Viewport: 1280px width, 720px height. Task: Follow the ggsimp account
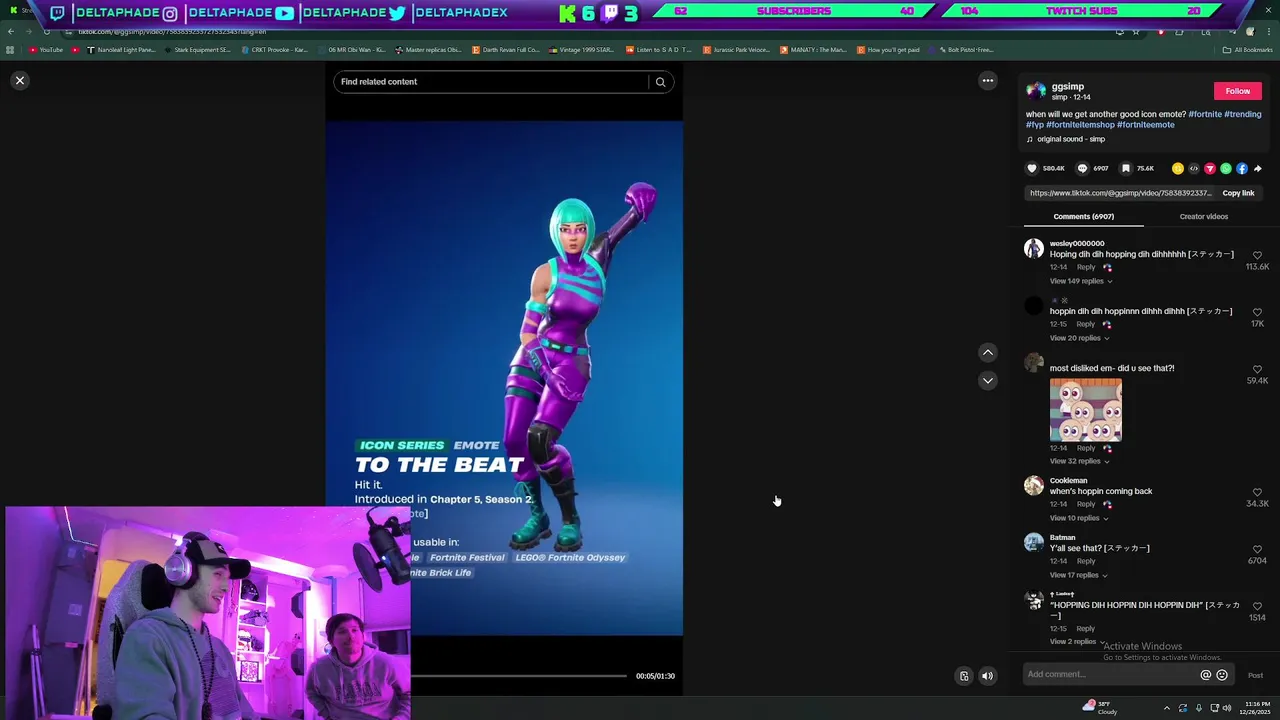tap(1237, 91)
